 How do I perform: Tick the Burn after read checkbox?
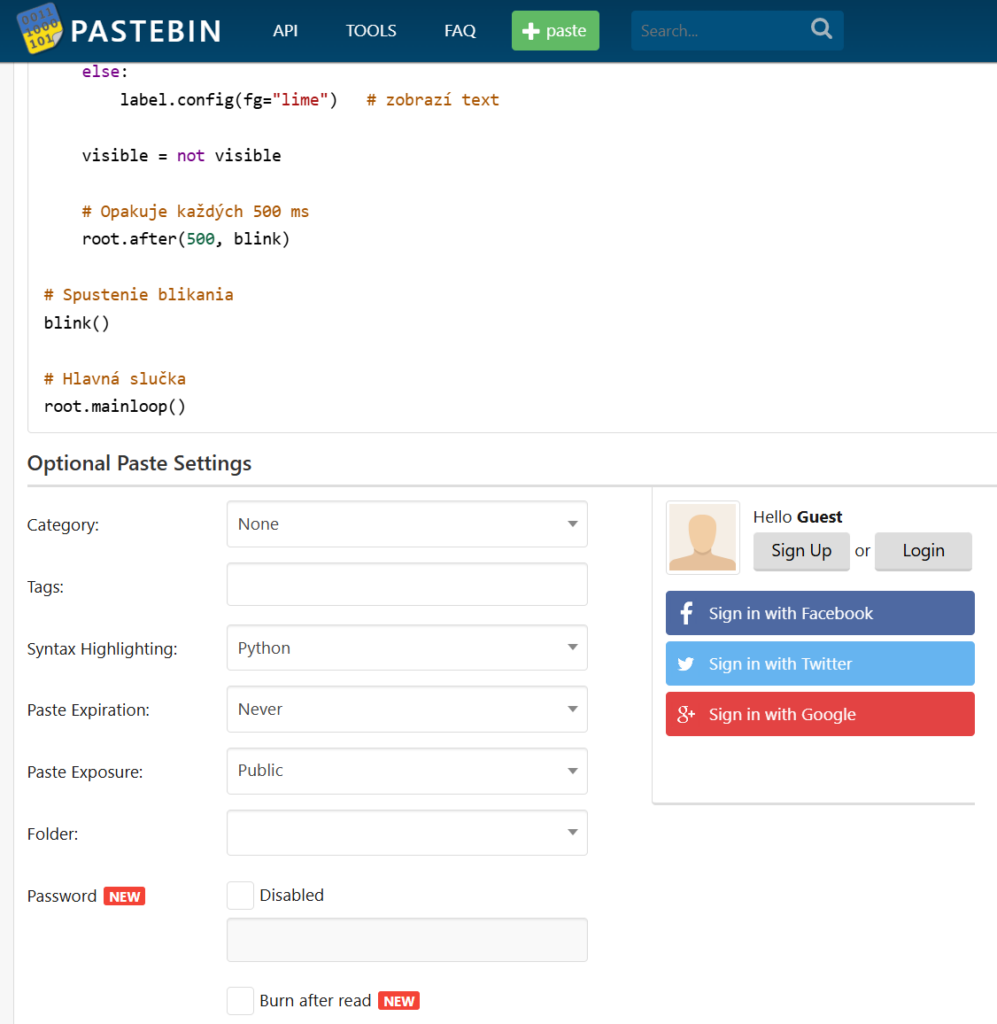[240, 1000]
